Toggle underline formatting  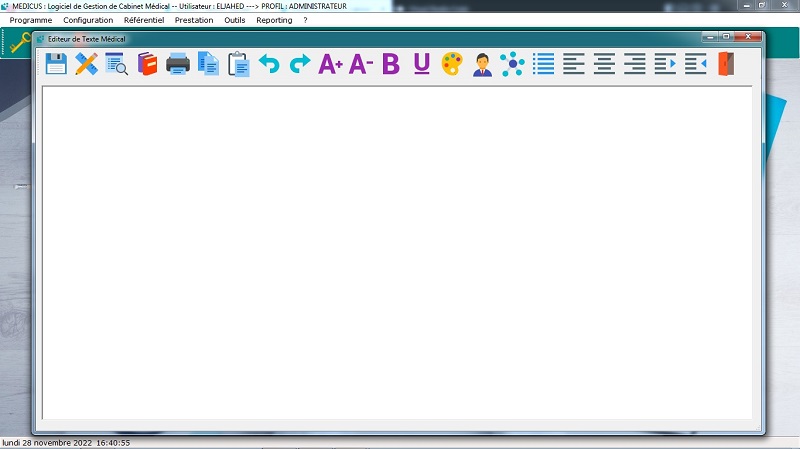[421, 64]
